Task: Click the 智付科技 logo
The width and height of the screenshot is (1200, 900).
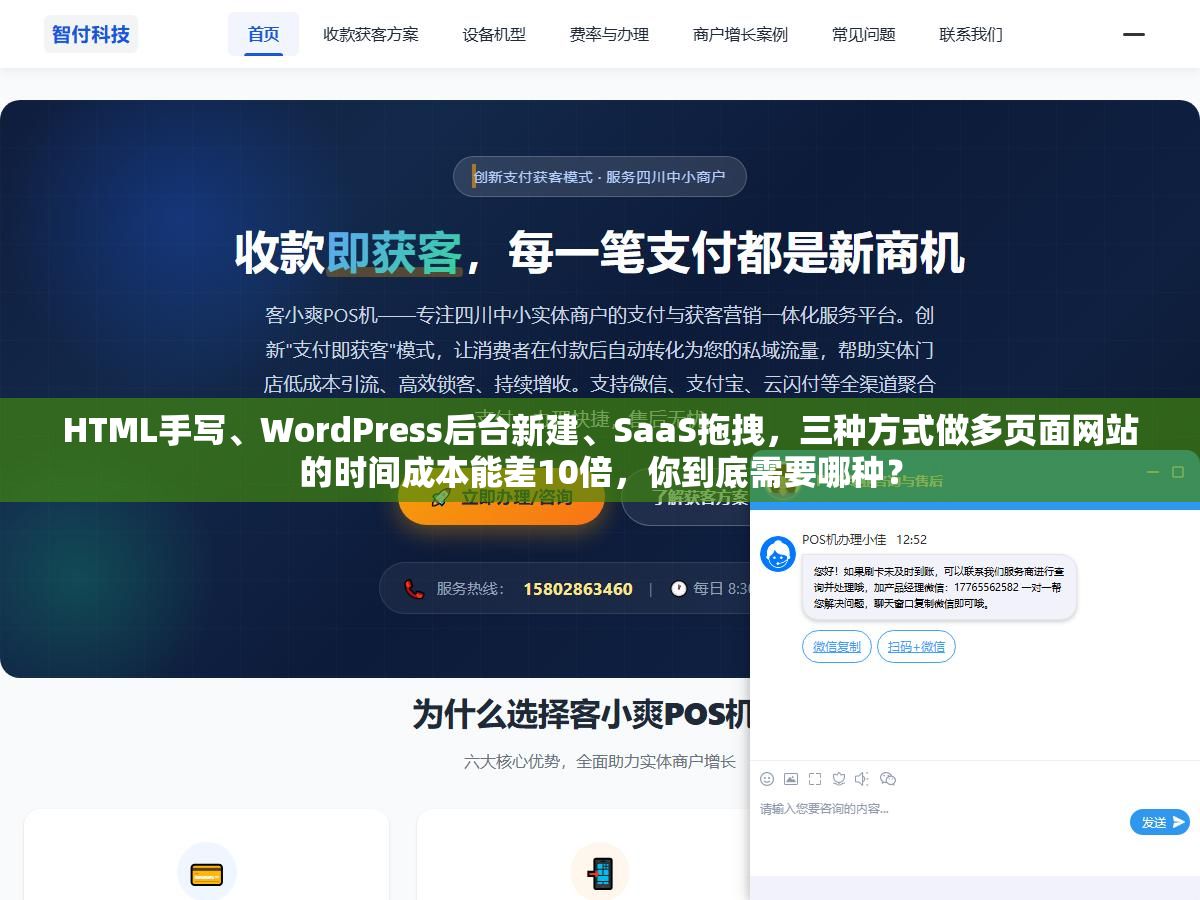Action: [91, 34]
